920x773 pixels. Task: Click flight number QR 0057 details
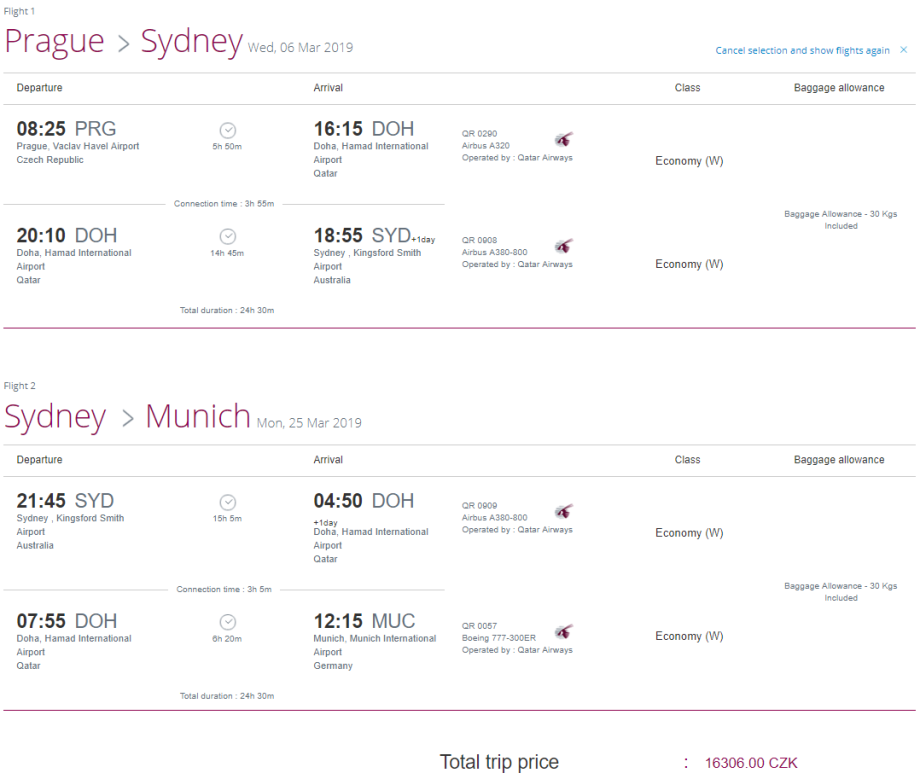(480, 626)
